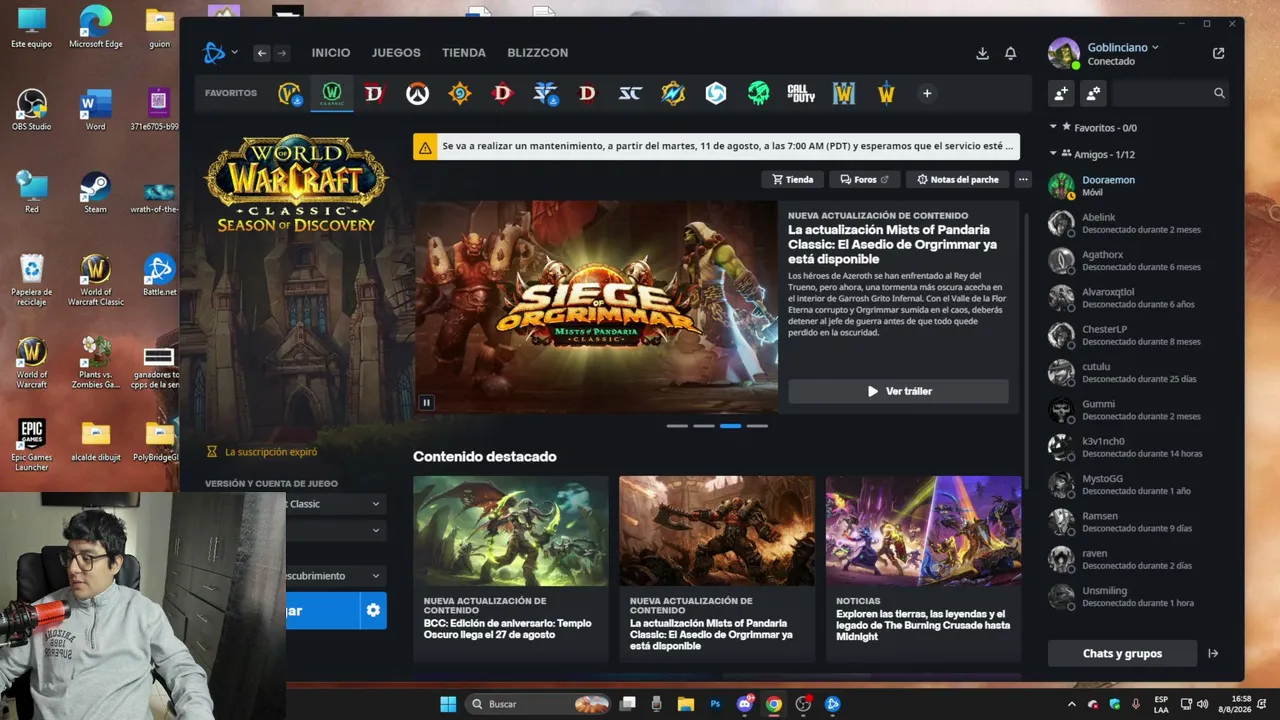Go to the INICIO tab

[331, 53]
